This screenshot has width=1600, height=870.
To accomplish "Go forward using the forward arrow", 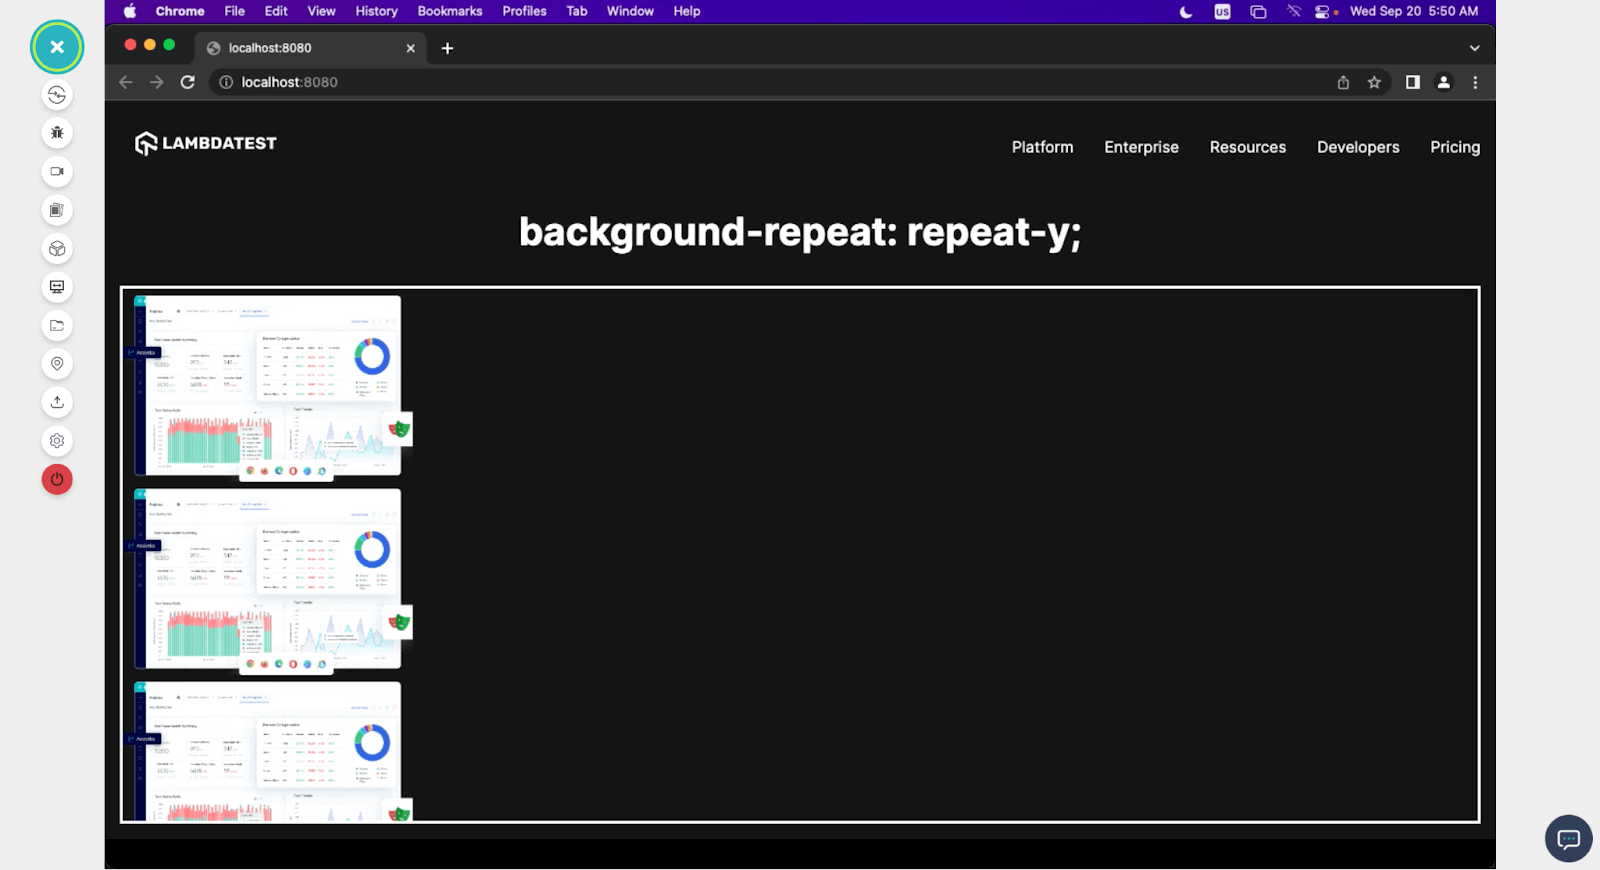I will [x=156, y=82].
